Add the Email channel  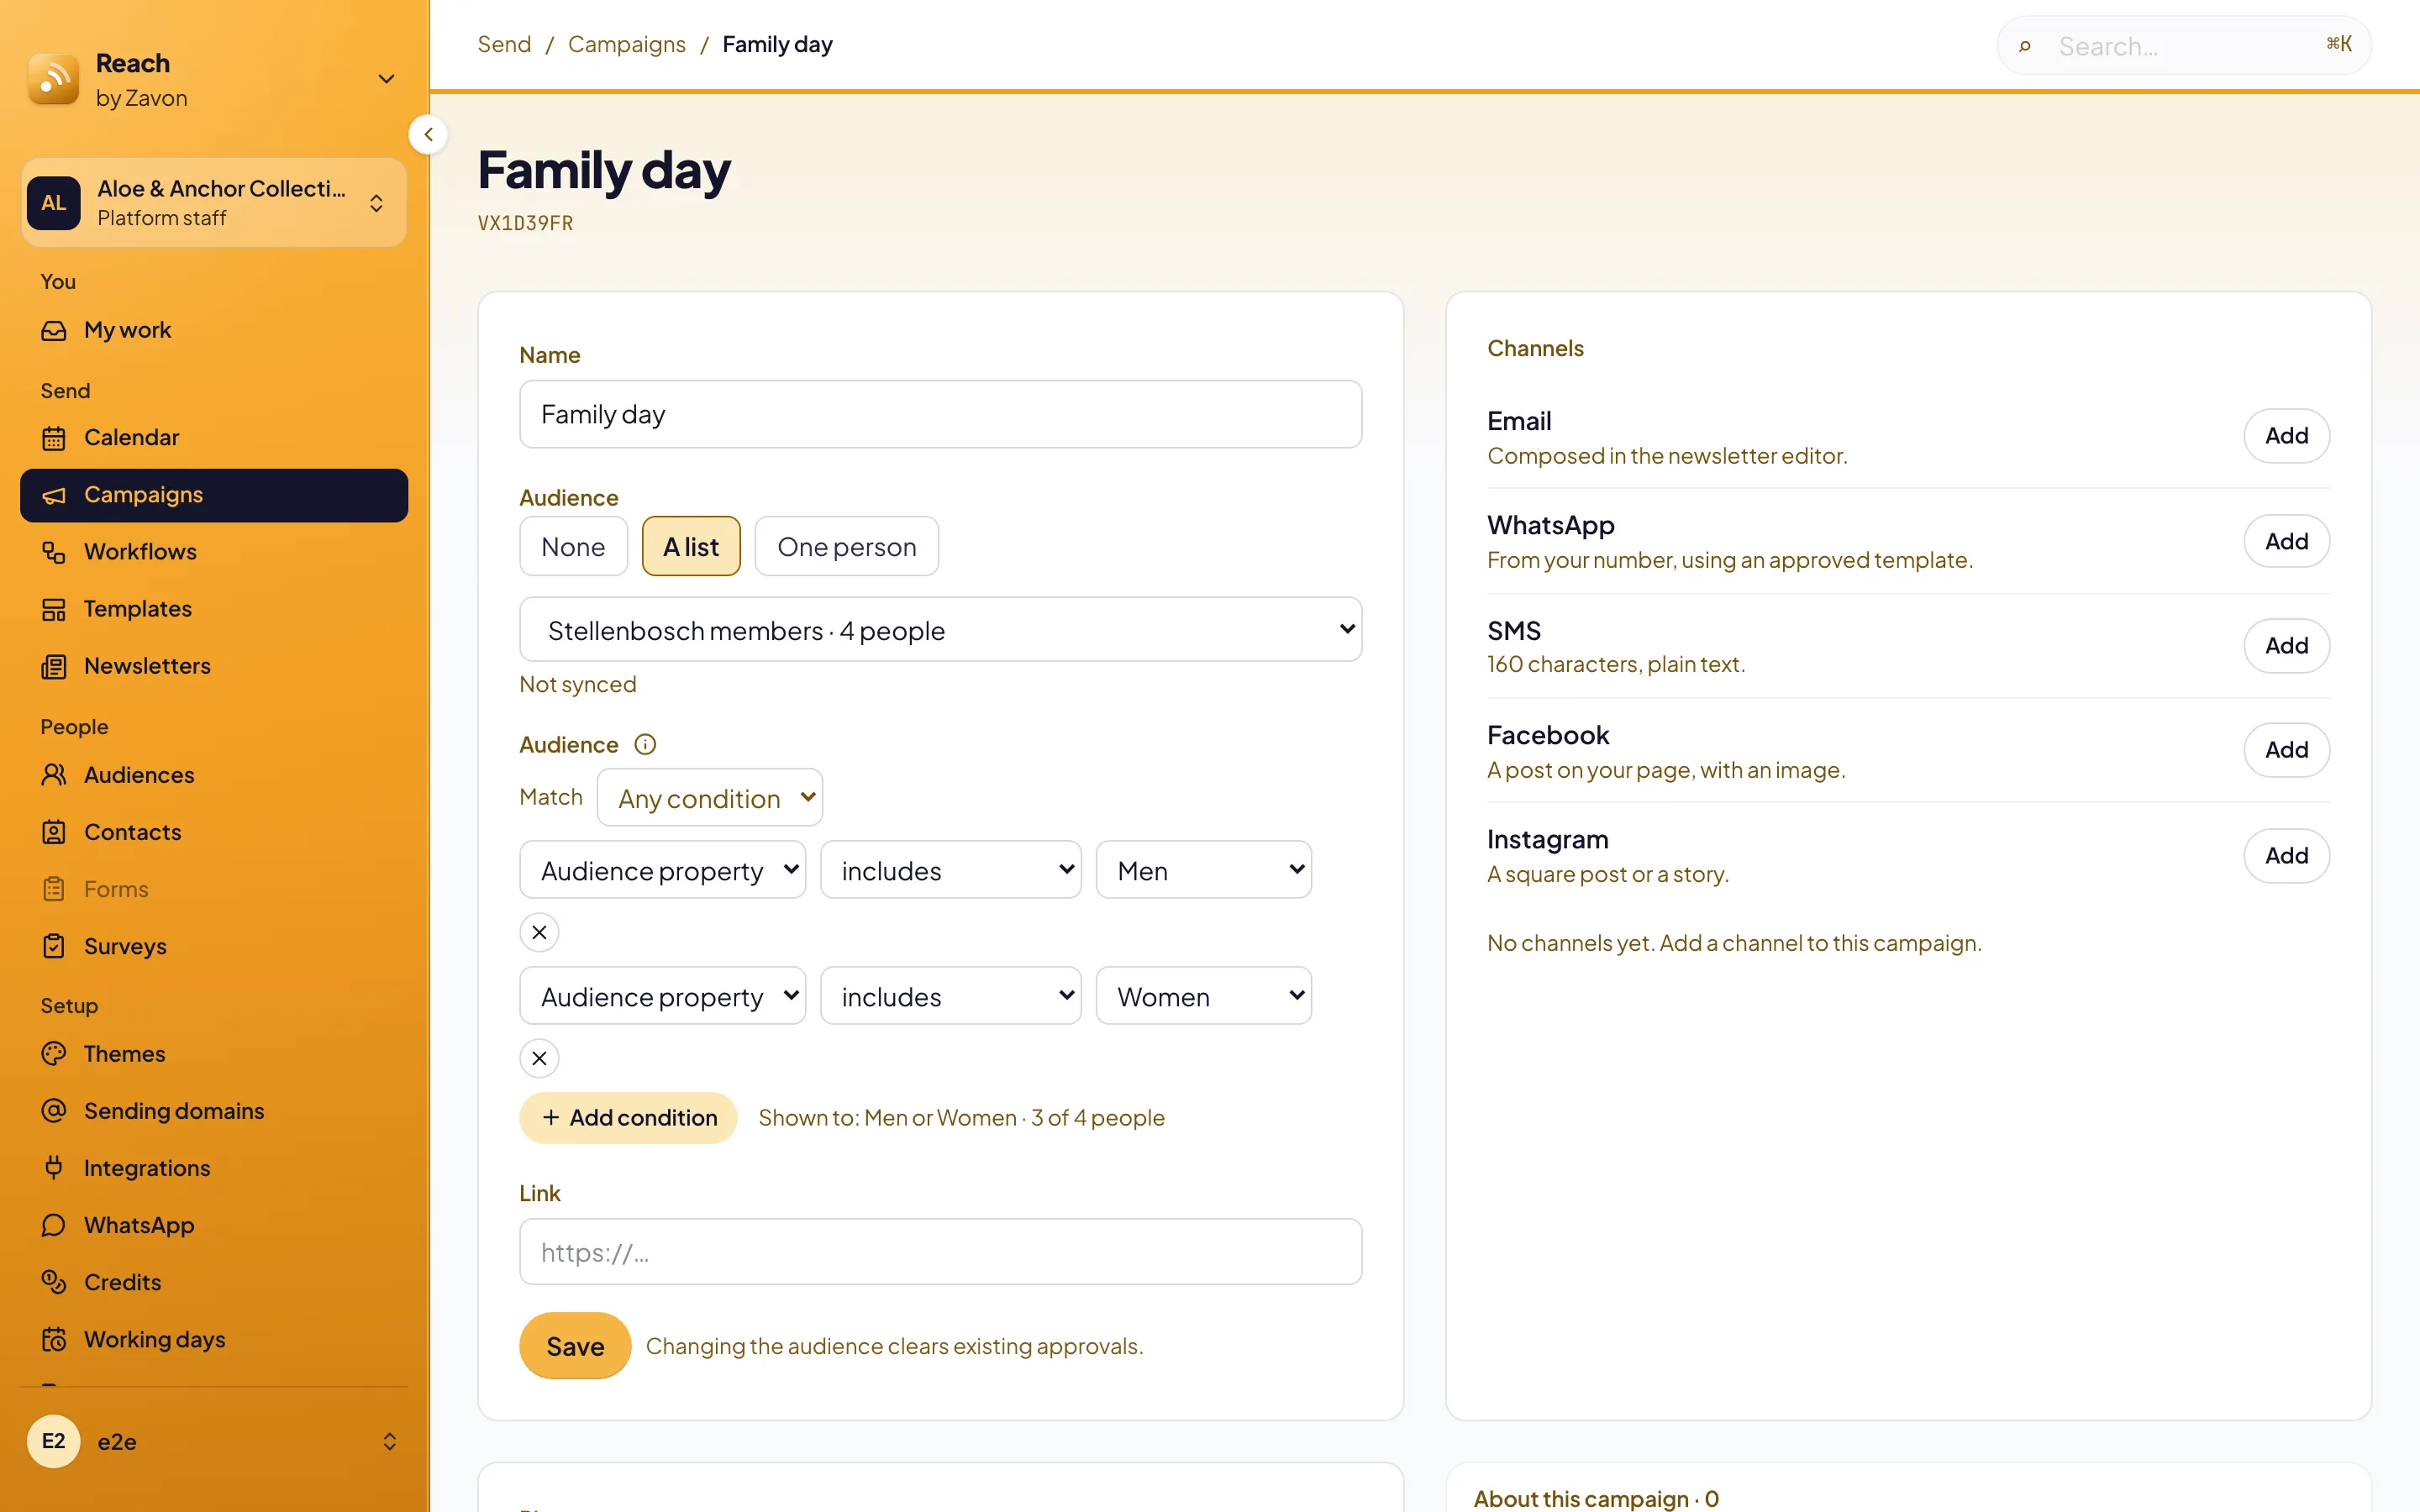pyautogui.click(x=2286, y=436)
